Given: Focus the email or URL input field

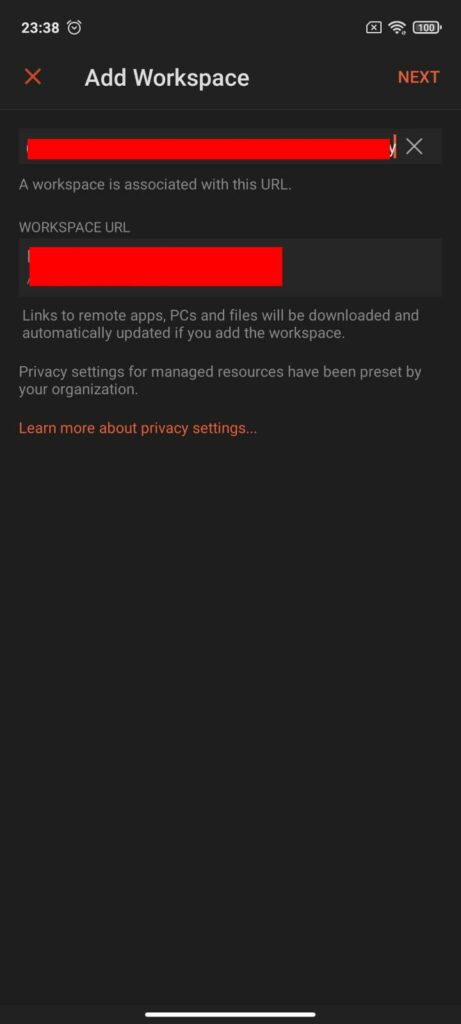Looking at the screenshot, I should (x=210, y=146).
